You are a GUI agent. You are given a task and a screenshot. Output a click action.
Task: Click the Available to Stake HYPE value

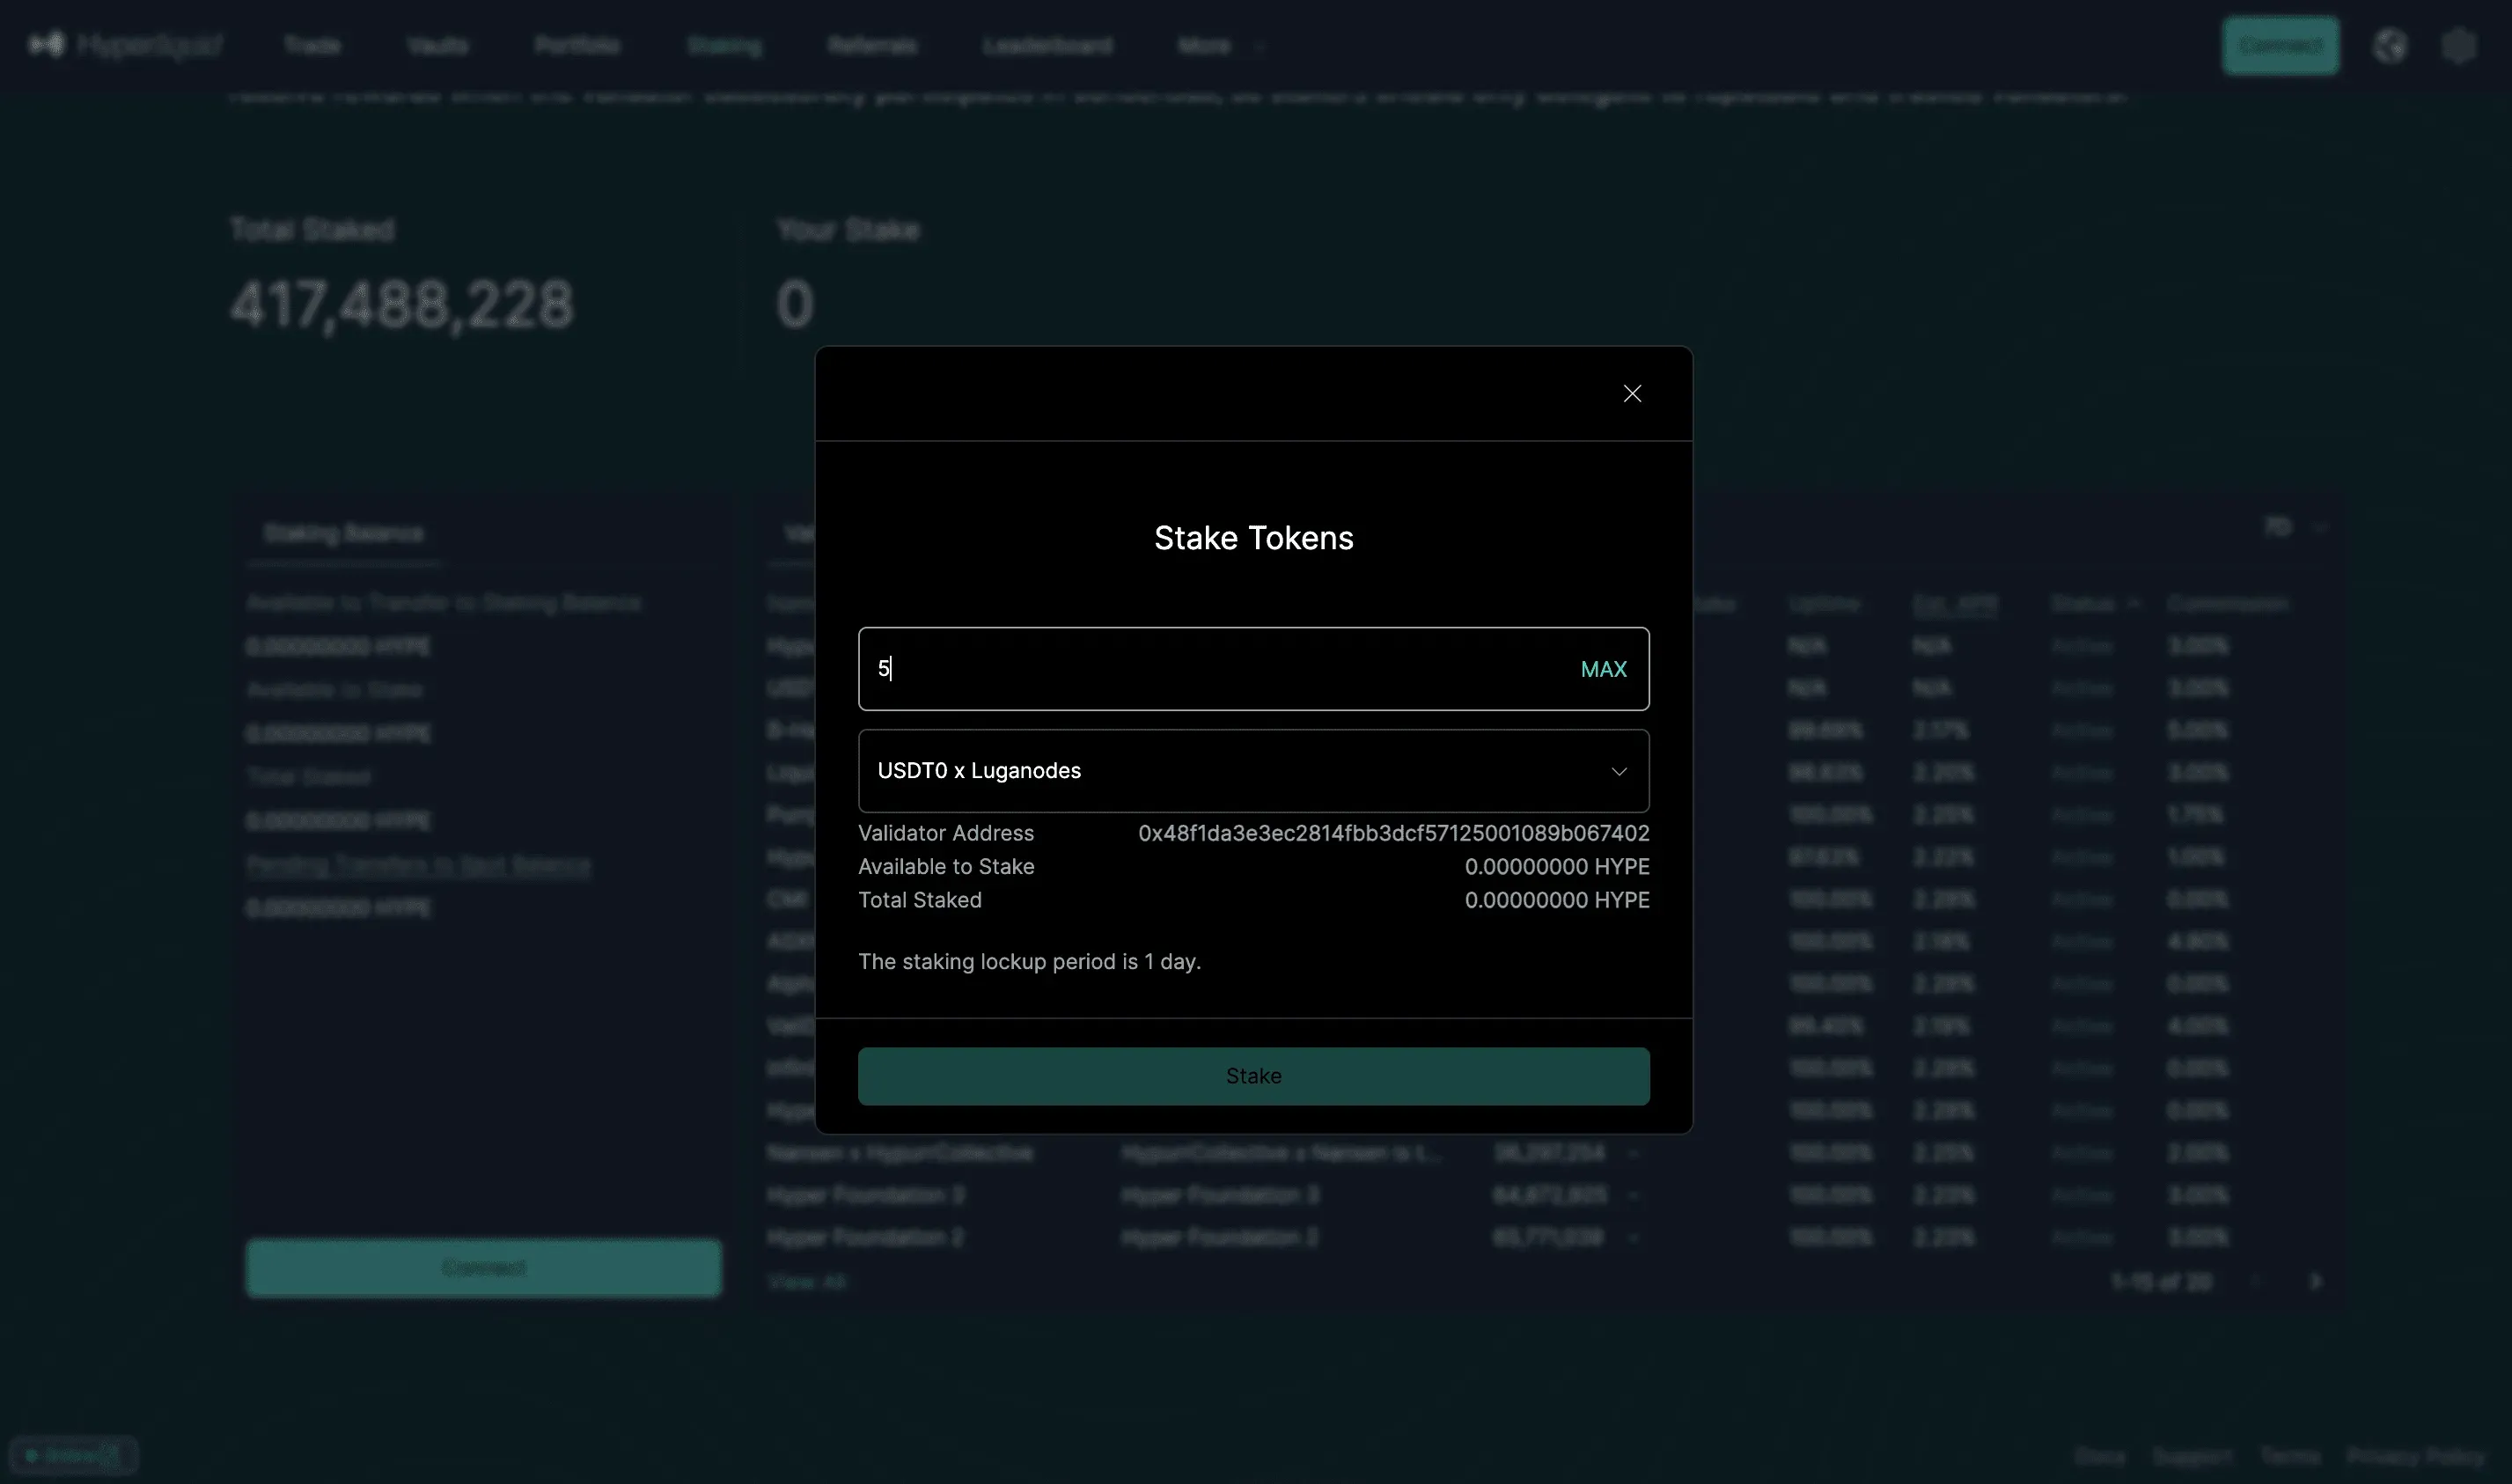1557,867
